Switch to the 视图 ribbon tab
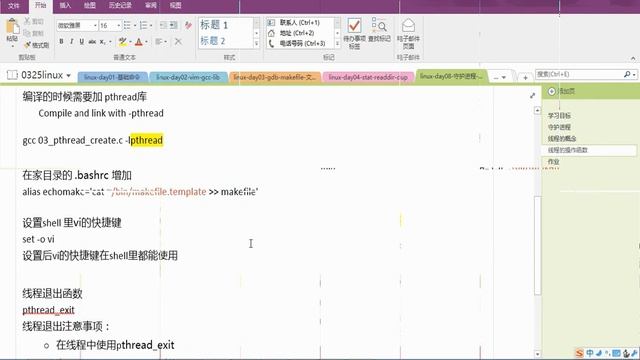This screenshot has width=640, height=360. coord(175,5)
